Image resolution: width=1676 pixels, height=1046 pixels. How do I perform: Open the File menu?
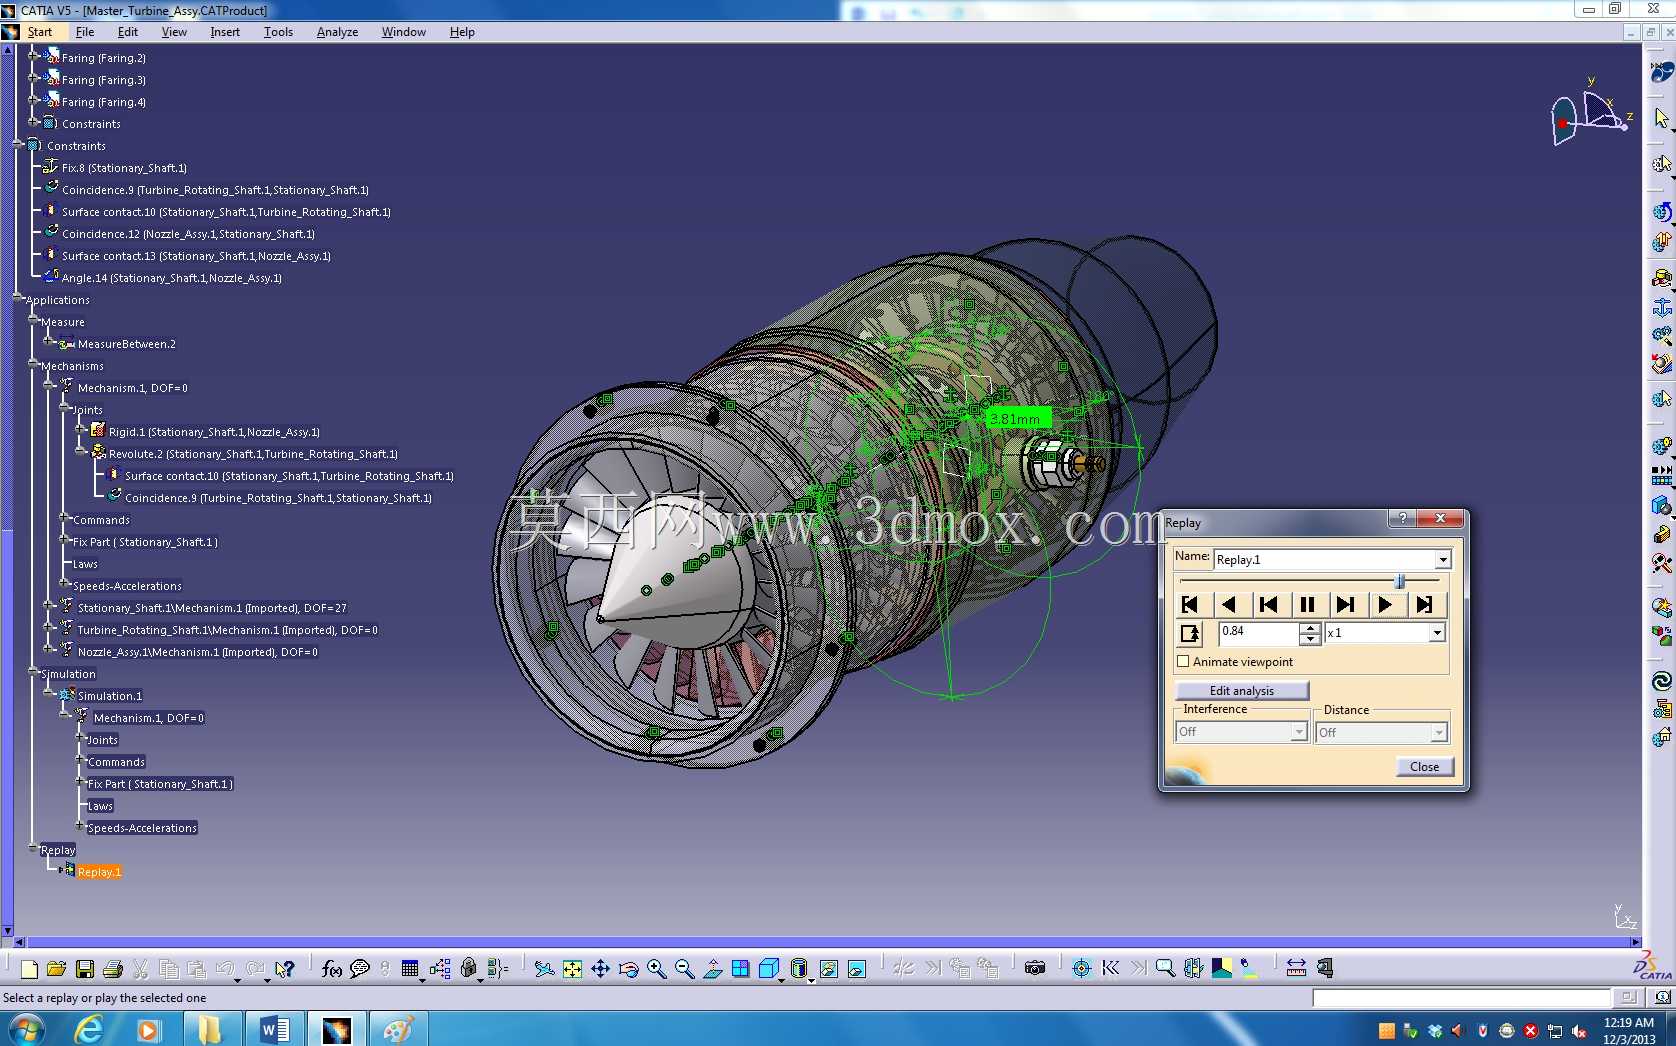pos(85,32)
